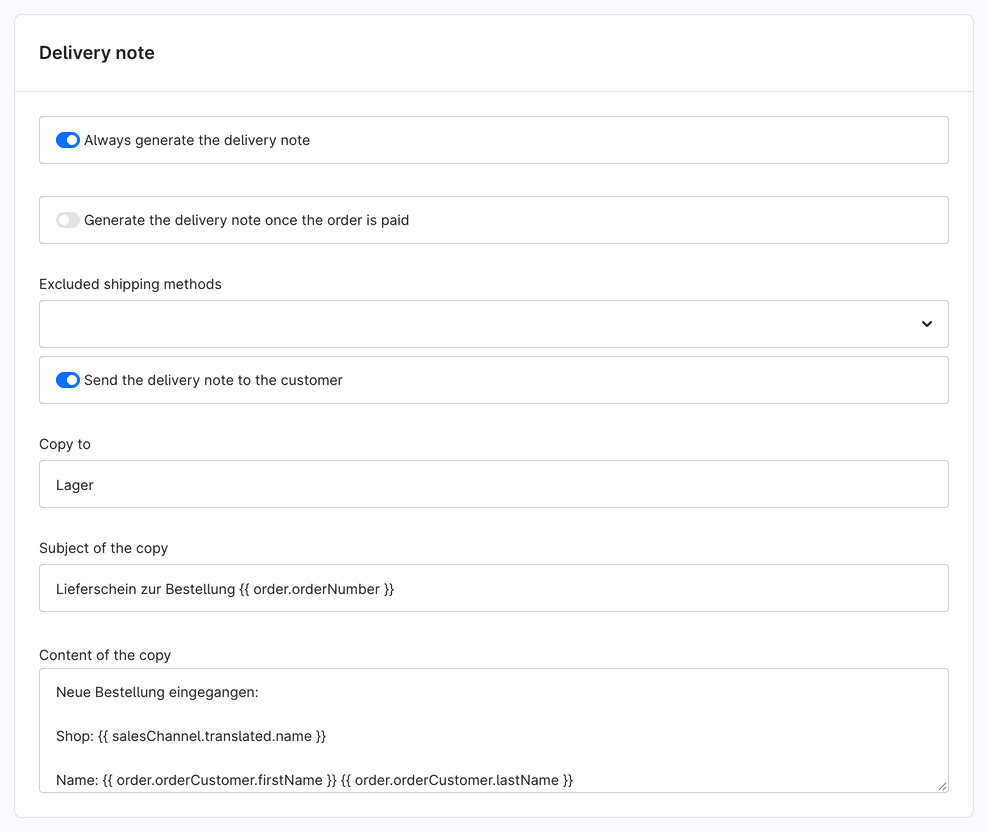Place cursor on the Name orderCustomer line
This screenshot has width=988, height=832.
(314, 780)
